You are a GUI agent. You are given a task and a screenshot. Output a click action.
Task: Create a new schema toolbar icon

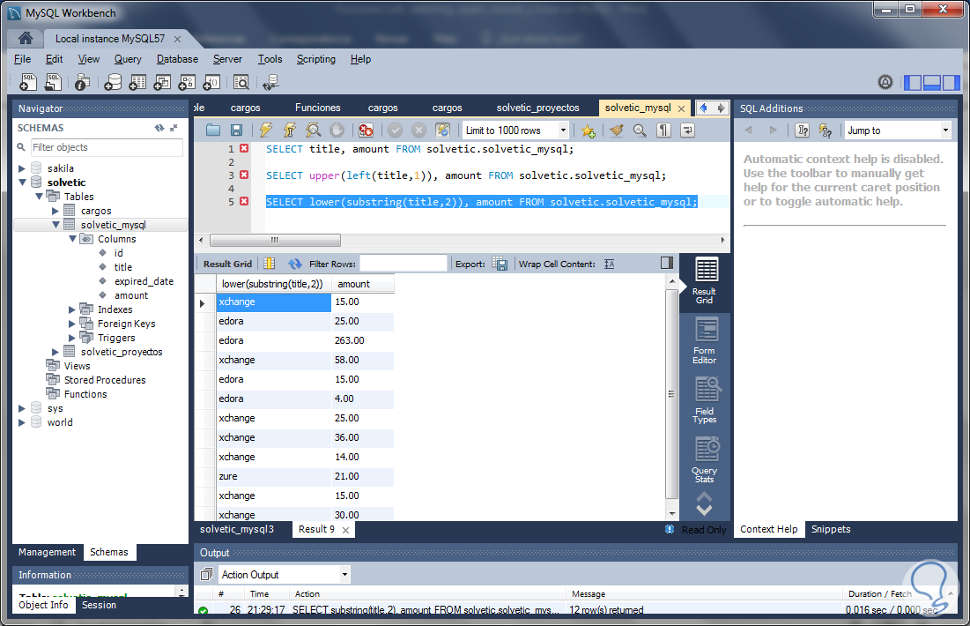113,82
